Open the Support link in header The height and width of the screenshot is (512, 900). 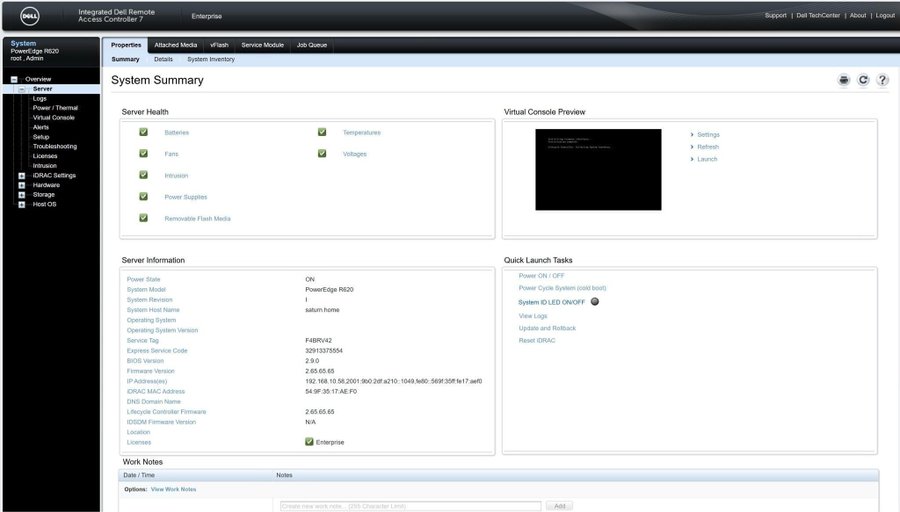pyautogui.click(x=775, y=15)
